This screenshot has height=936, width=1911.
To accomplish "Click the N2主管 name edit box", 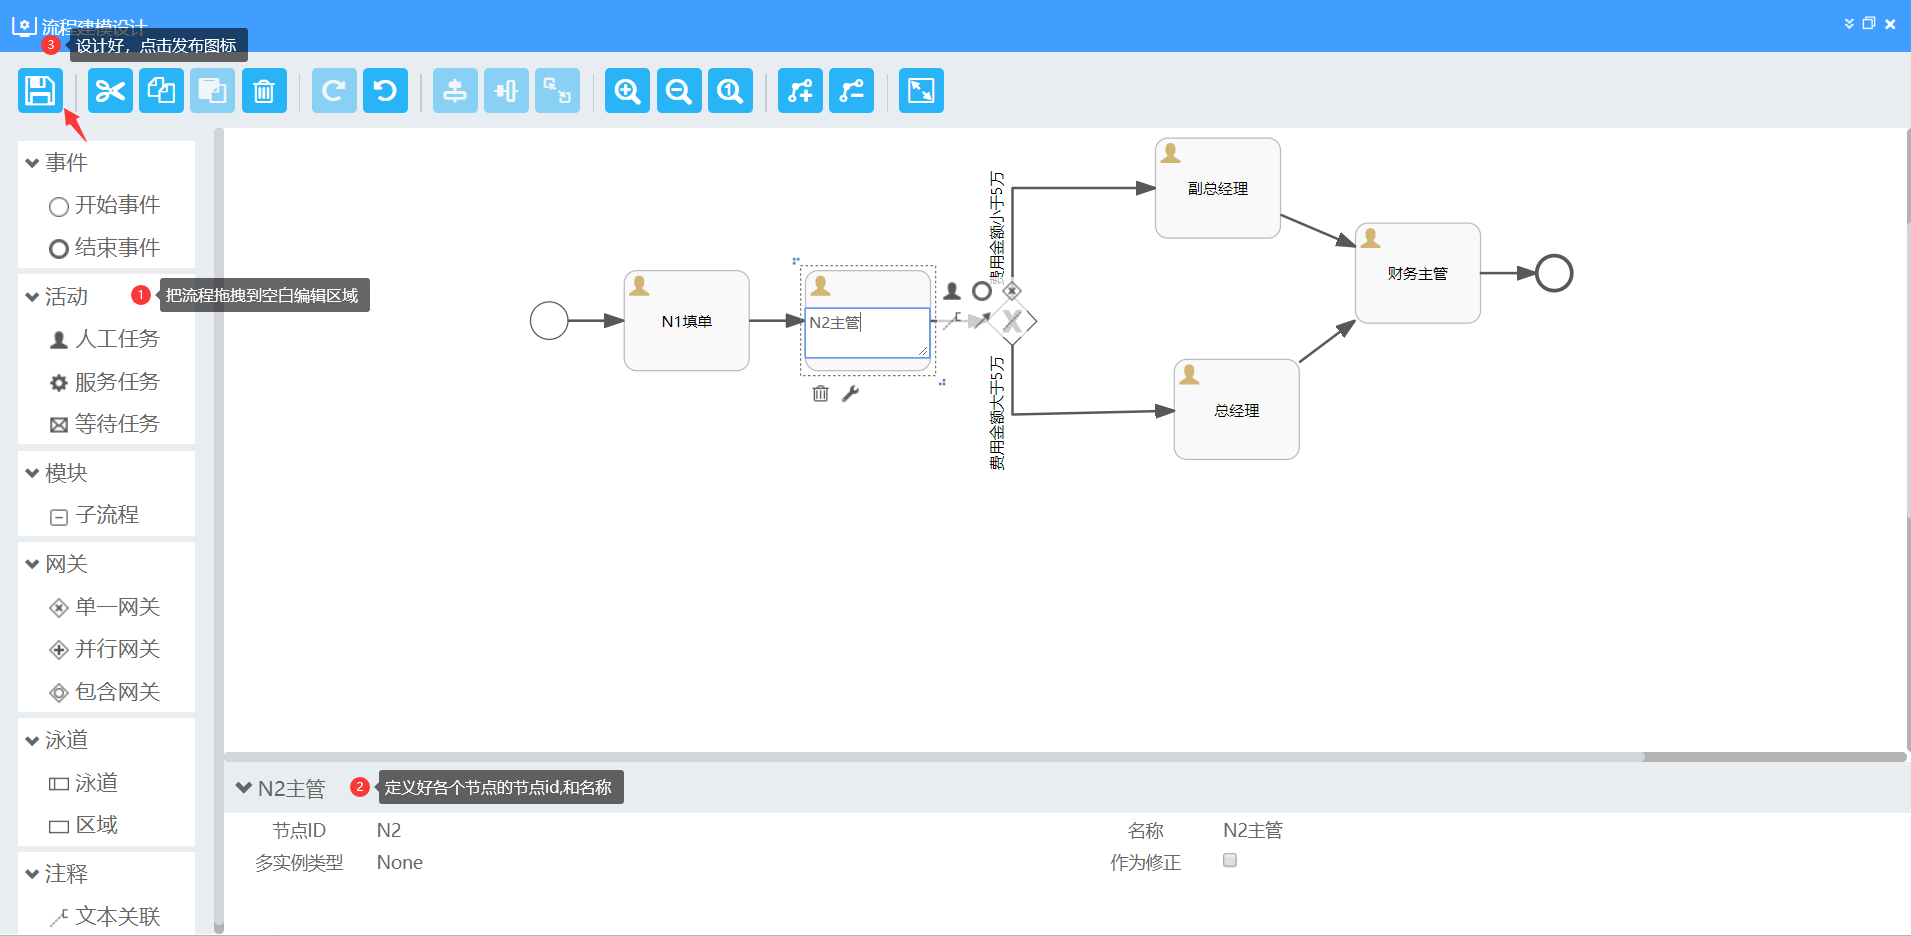I will (868, 333).
